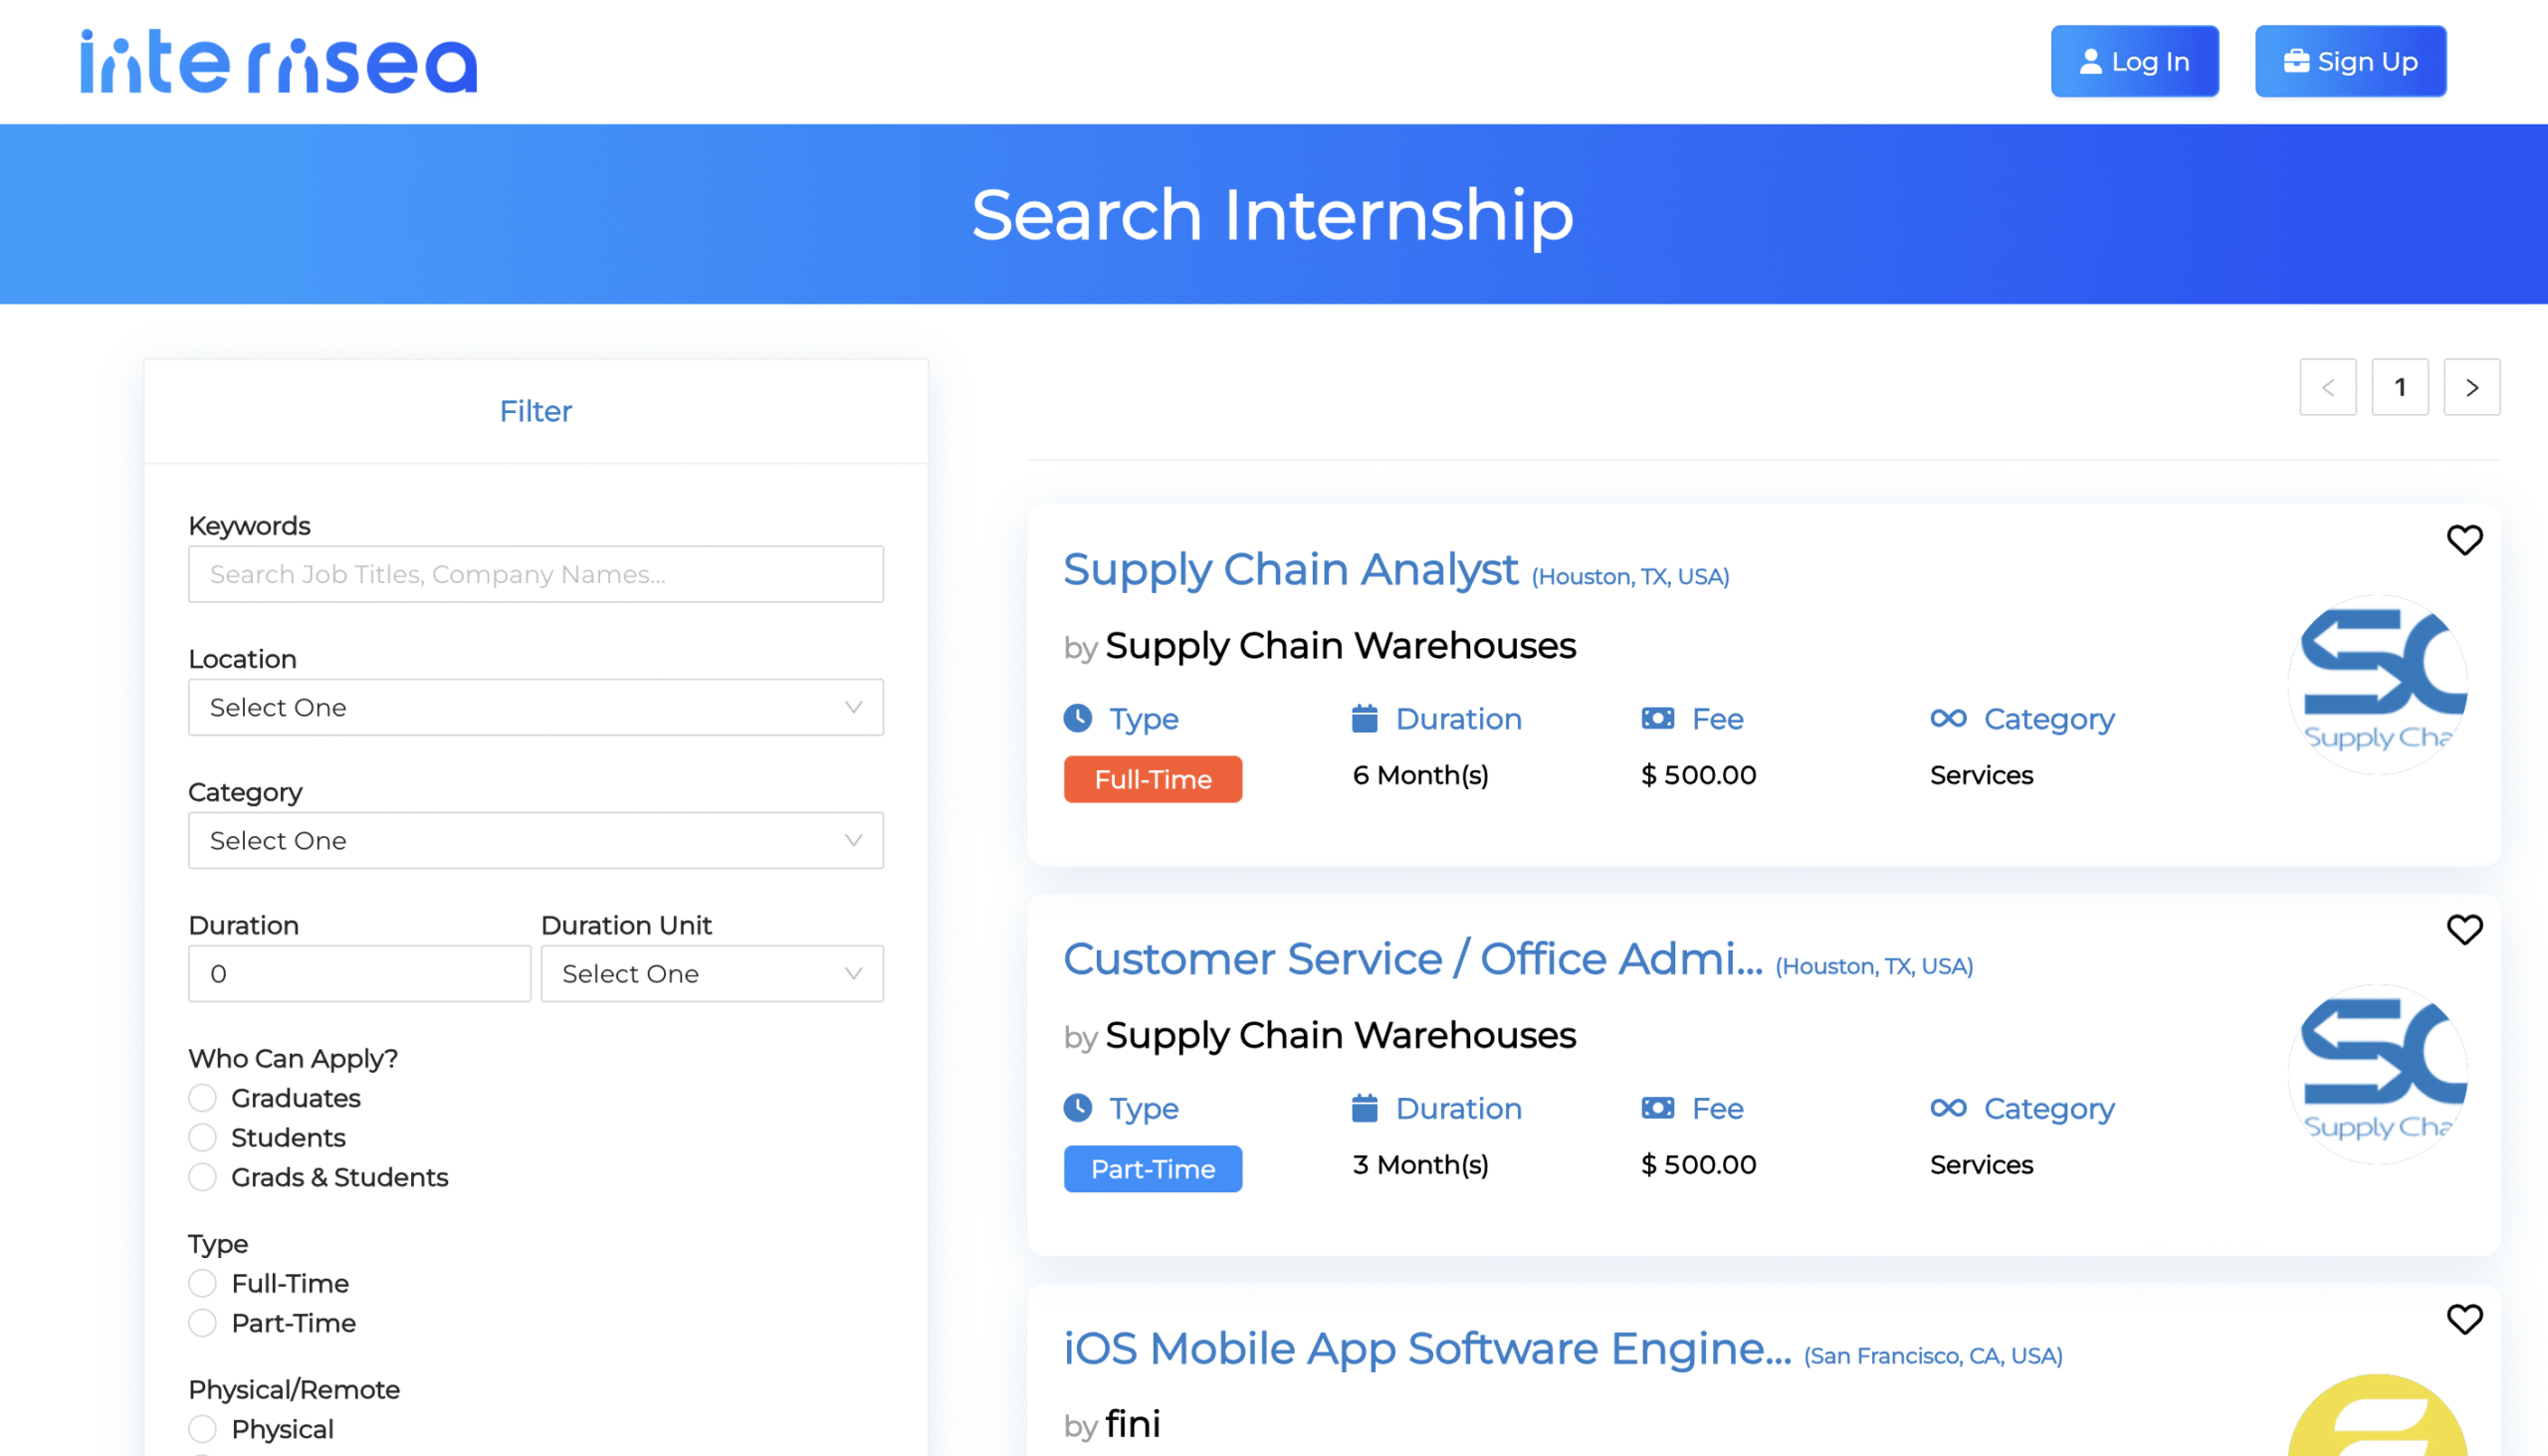The height and width of the screenshot is (1456, 2548).
Task: Click the Sign Up button
Action: (2349, 62)
